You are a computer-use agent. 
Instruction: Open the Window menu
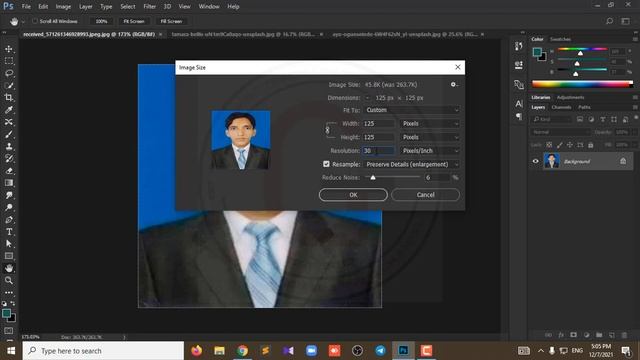[x=209, y=7]
